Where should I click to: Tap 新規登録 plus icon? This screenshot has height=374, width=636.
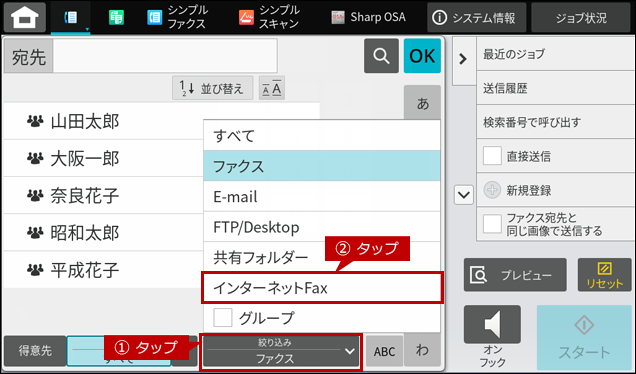point(492,190)
